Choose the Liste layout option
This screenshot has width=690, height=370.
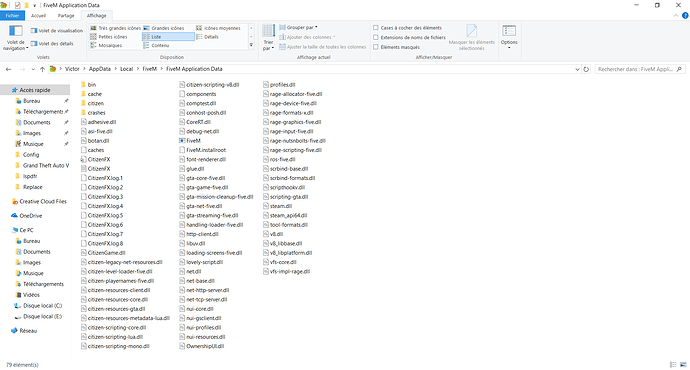[x=168, y=37]
